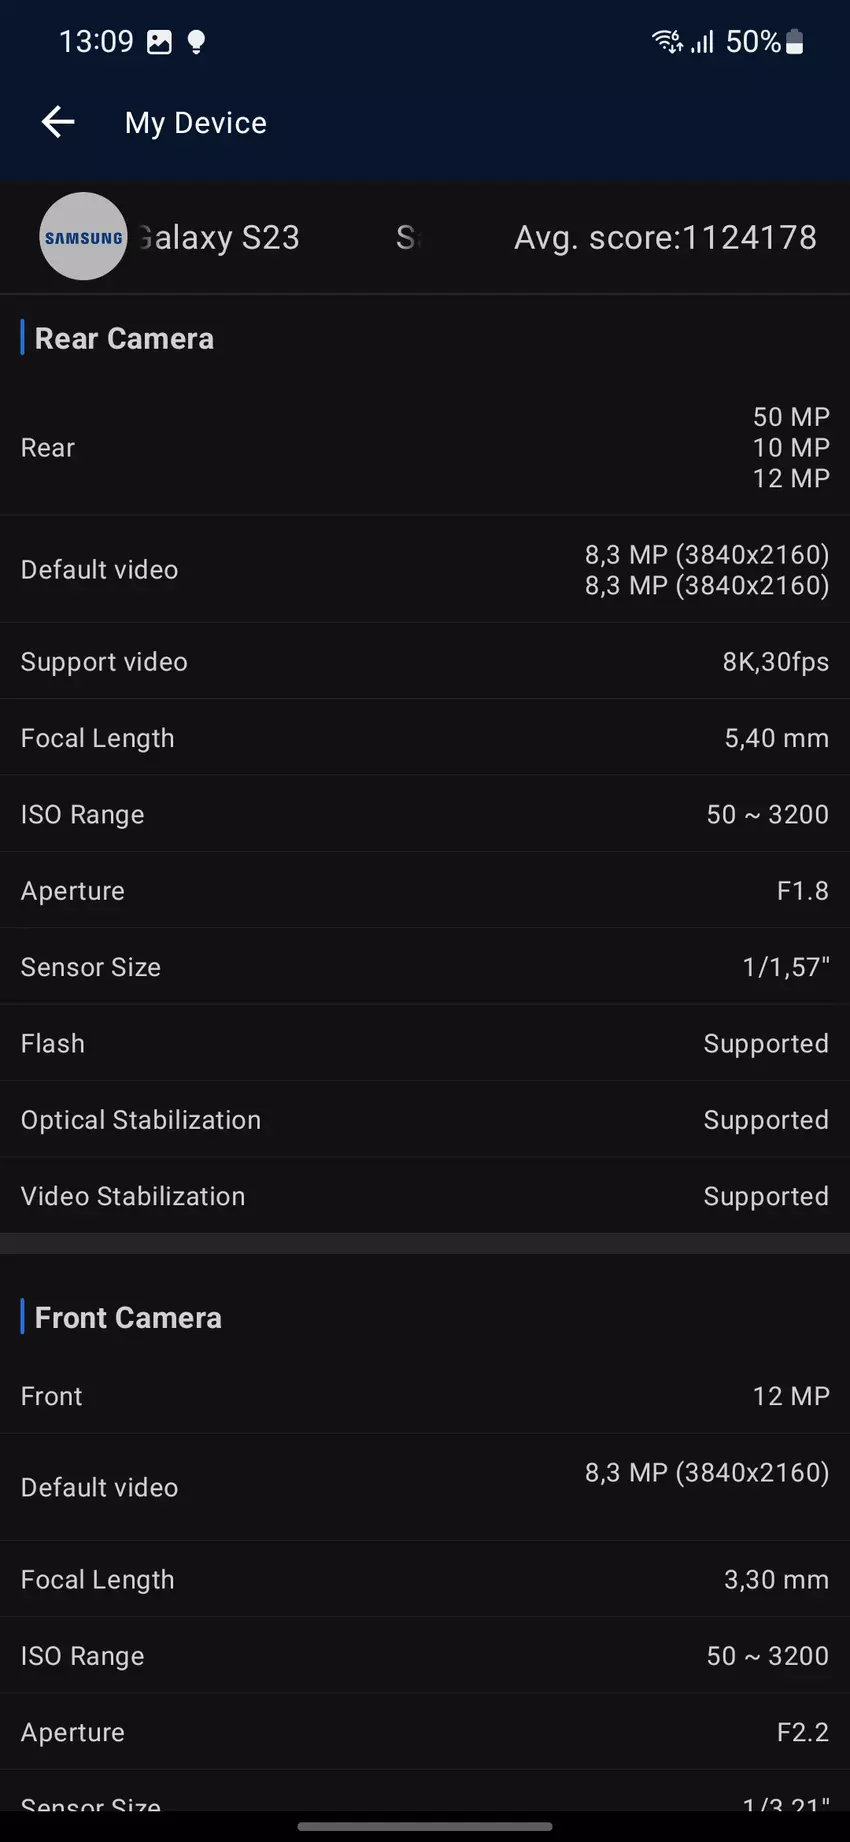Tap the Flash Supported row
Image resolution: width=850 pixels, height=1842 pixels.
[425, 1044]
